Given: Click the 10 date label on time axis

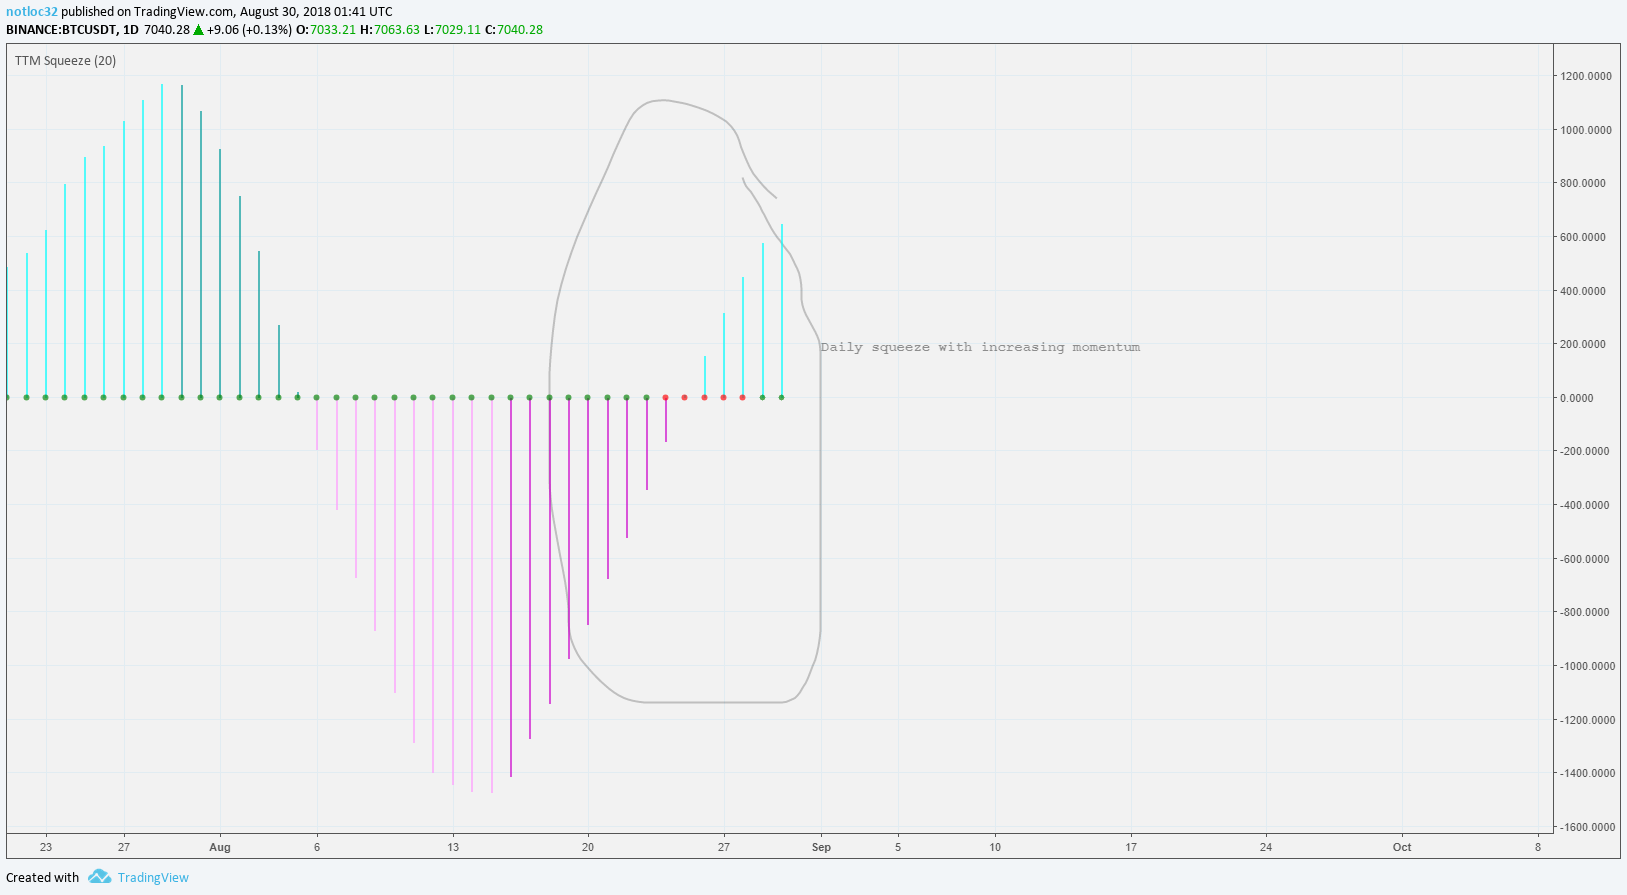Looking at the screenshot, I should [995, 847].
